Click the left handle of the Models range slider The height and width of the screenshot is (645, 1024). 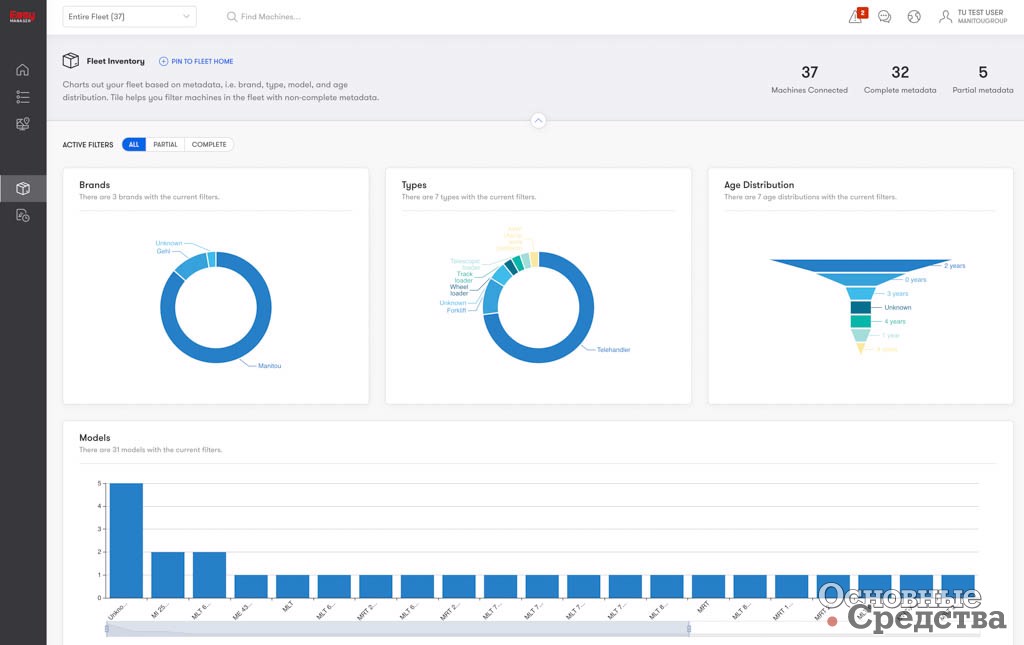(x=107, y=629)
